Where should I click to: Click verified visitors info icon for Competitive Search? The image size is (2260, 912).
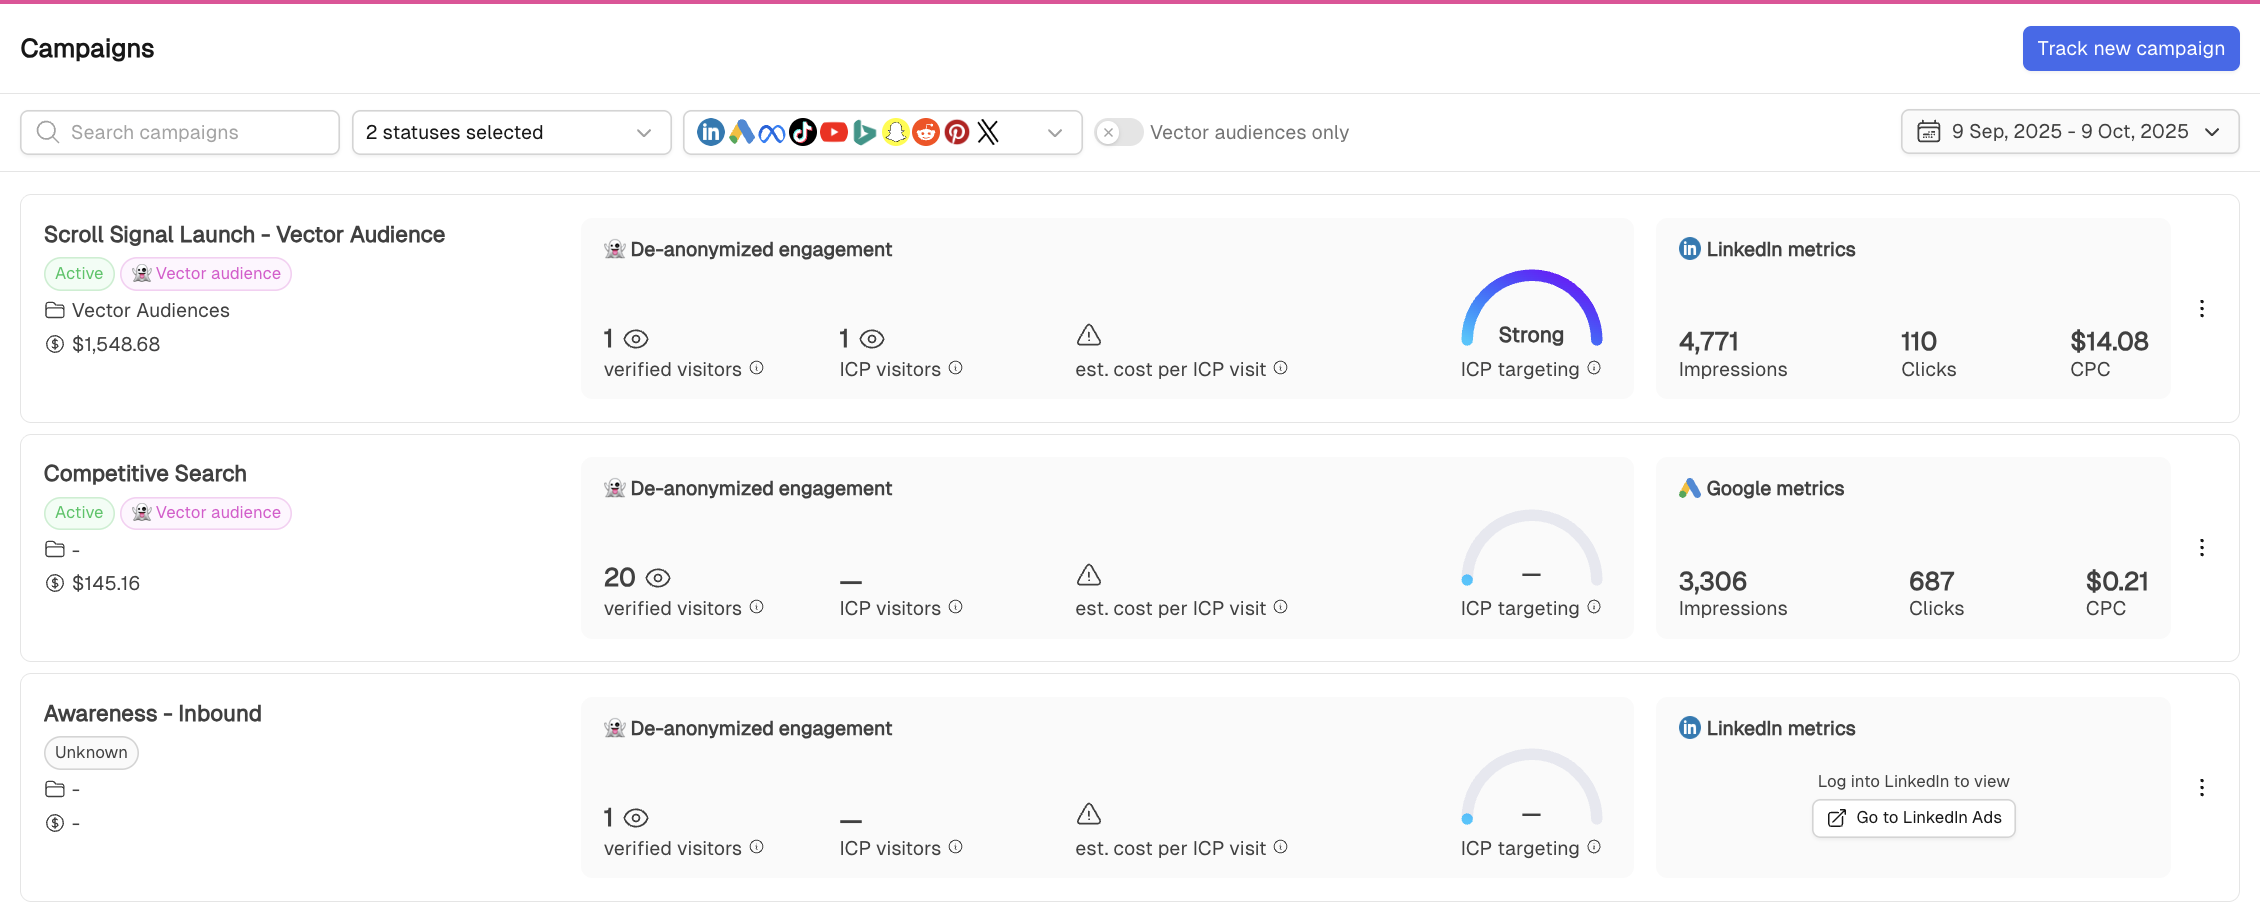(x=757, y=607)
